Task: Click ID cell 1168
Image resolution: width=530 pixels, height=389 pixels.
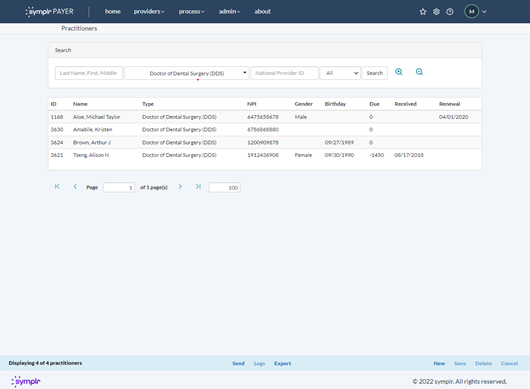Action: point(57,117)
